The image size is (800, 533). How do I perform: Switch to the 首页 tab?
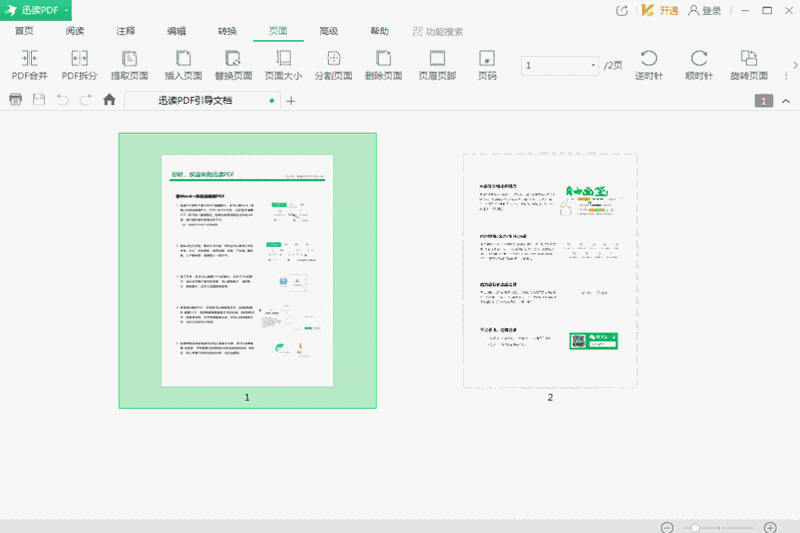(24, 31)
